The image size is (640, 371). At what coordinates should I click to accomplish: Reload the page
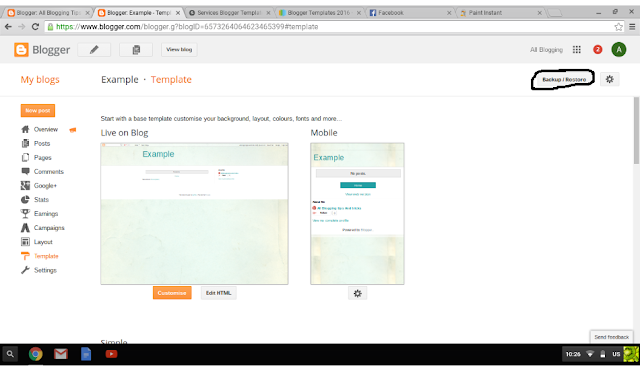(x=35, y=27)
